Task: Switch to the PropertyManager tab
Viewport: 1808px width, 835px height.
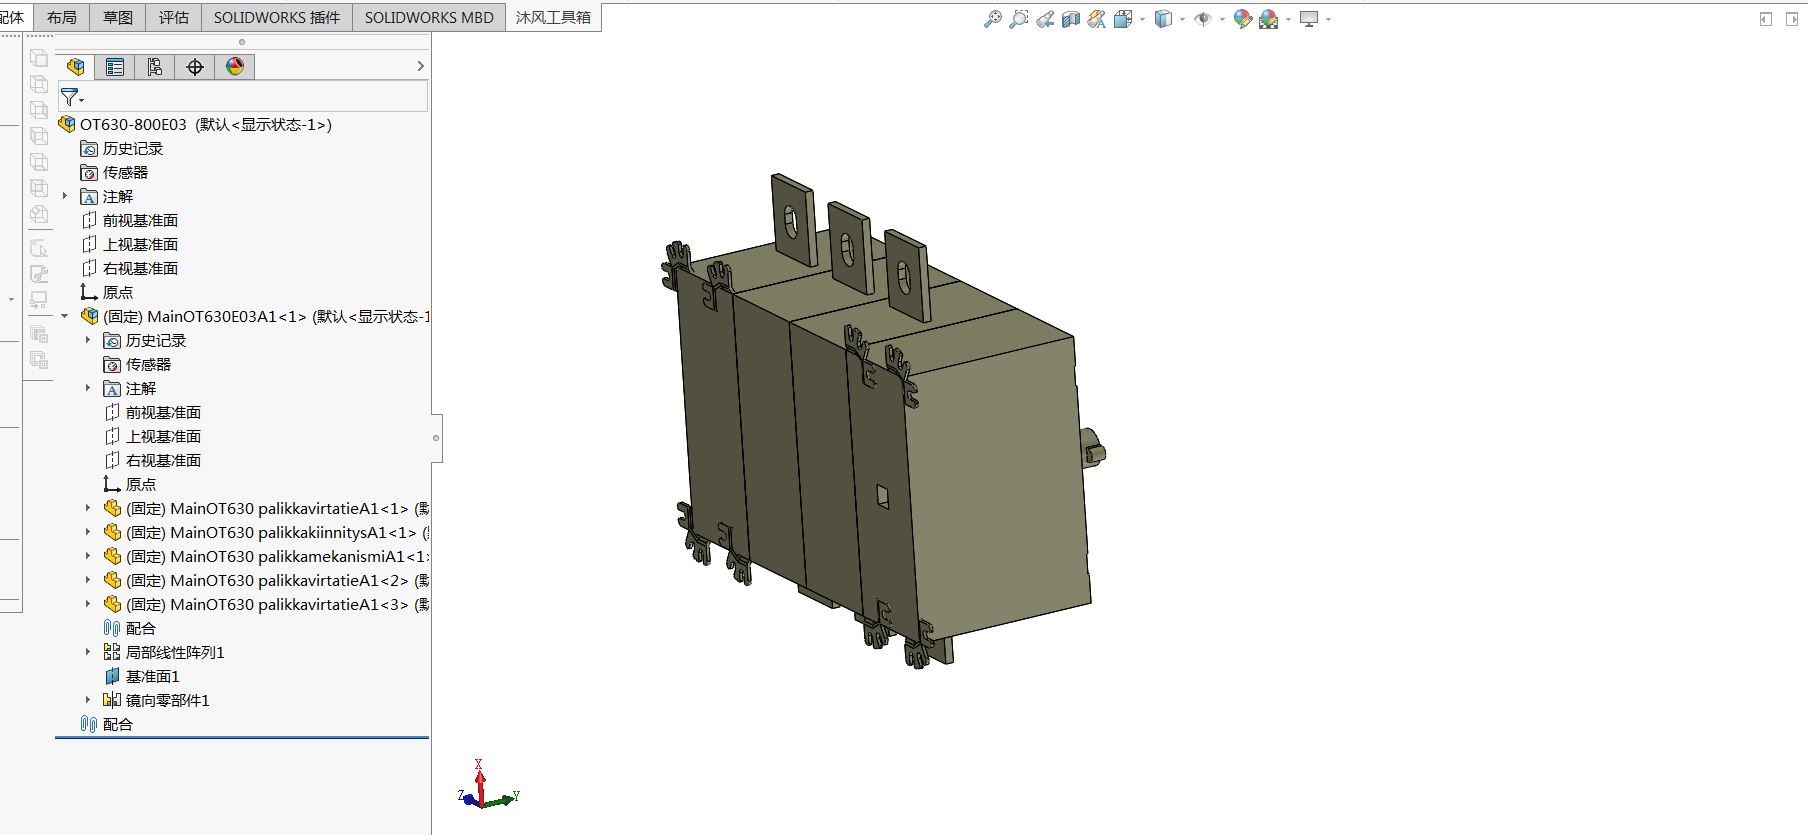Action: [115, 67]
